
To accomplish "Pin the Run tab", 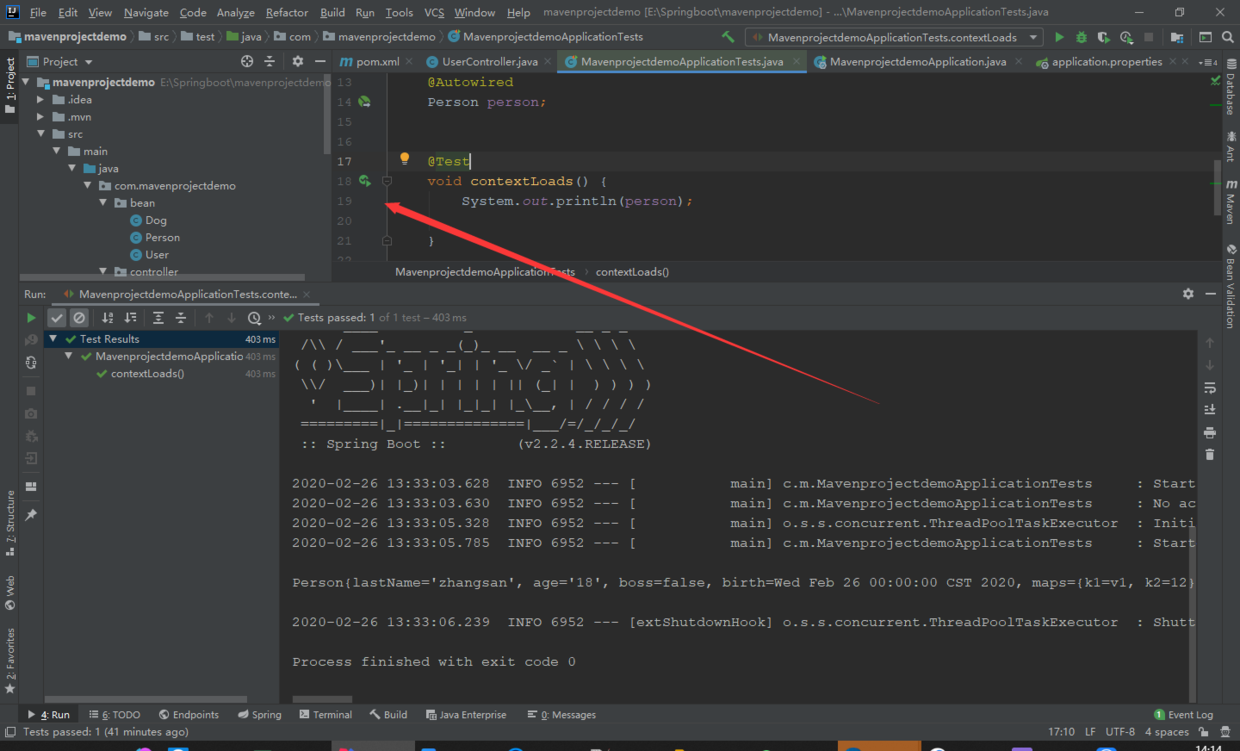I will coord(31,515).
